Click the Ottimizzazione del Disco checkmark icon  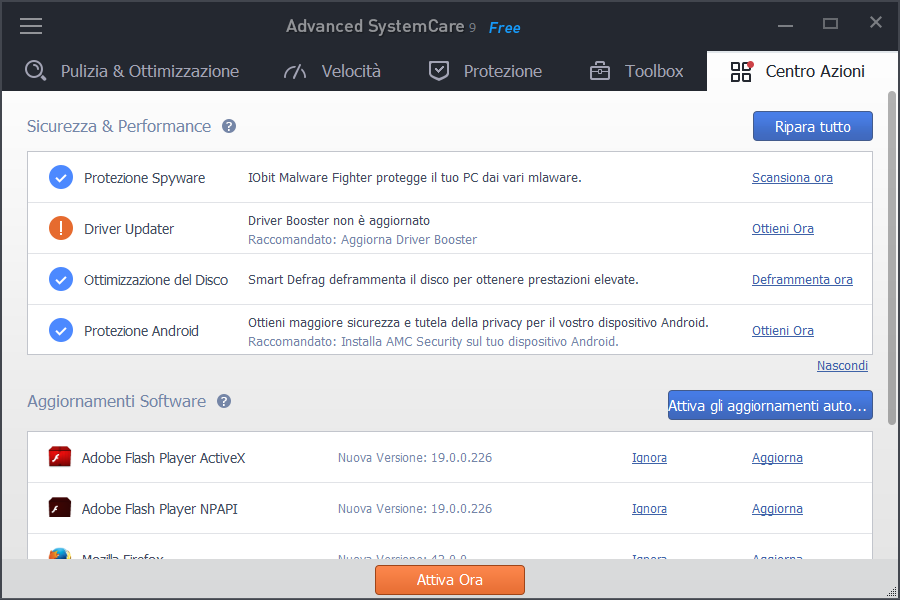click(x=61, y=280)
